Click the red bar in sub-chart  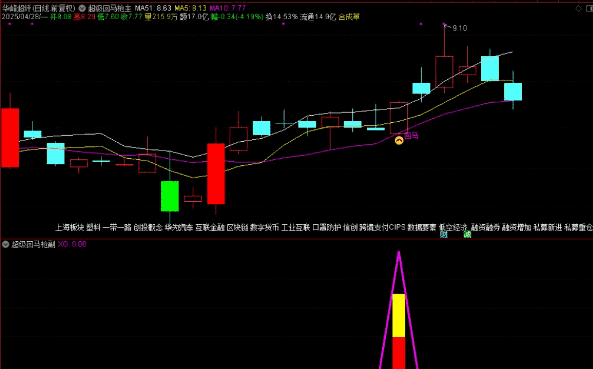click(x=399, y=353)
